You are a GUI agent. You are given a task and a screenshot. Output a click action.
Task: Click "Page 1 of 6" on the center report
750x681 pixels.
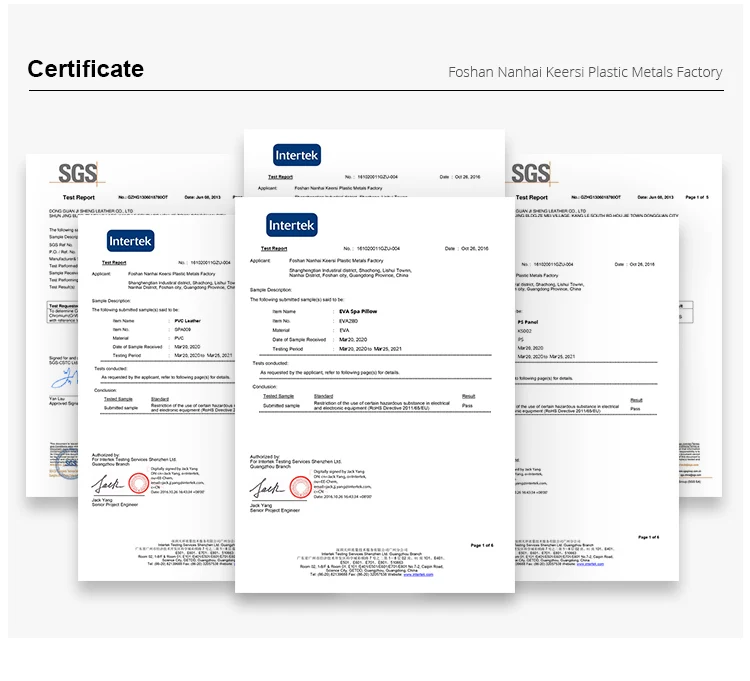(481, 545)
